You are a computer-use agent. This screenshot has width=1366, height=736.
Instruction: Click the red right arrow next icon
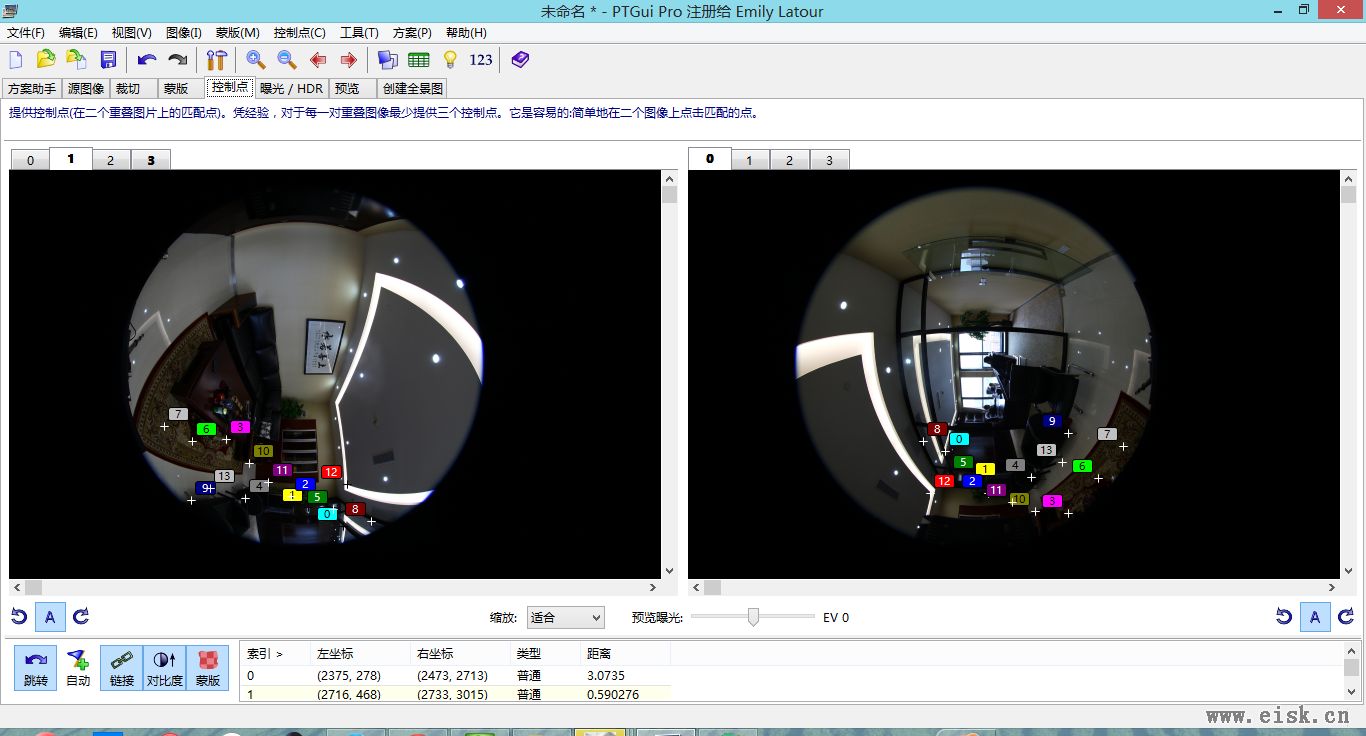click(x=349, y=60)
